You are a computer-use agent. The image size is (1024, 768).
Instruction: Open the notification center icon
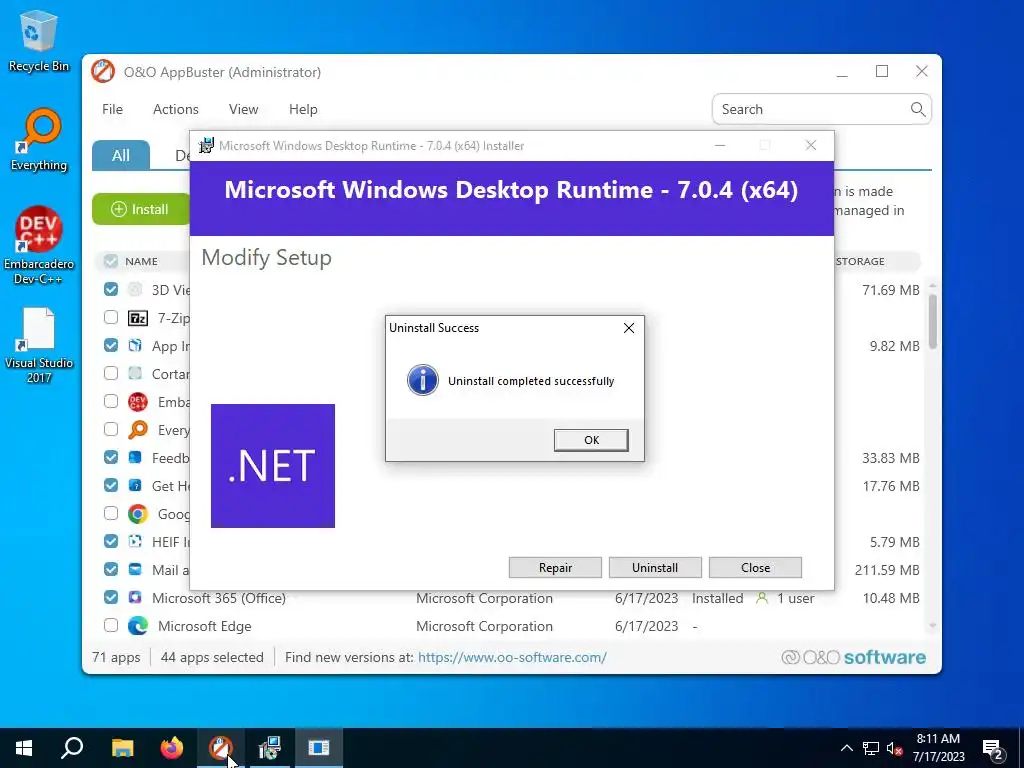993,748
